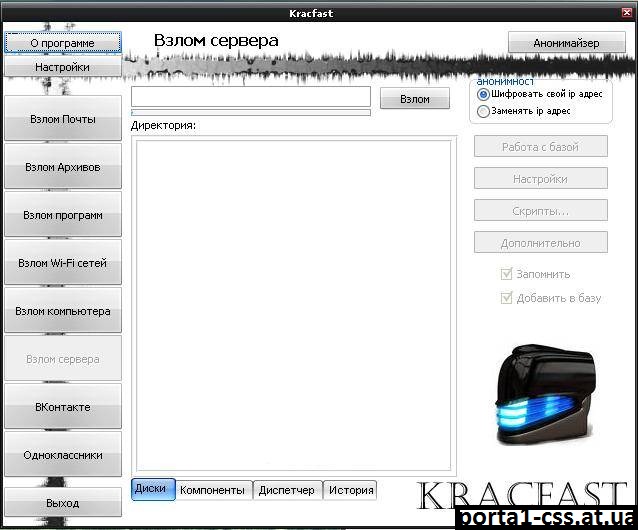The width and height of the screenshot is (638, 530).
Task: Select the Шифровать свой ip адрес radio button
Action: (x=484, y=94)
